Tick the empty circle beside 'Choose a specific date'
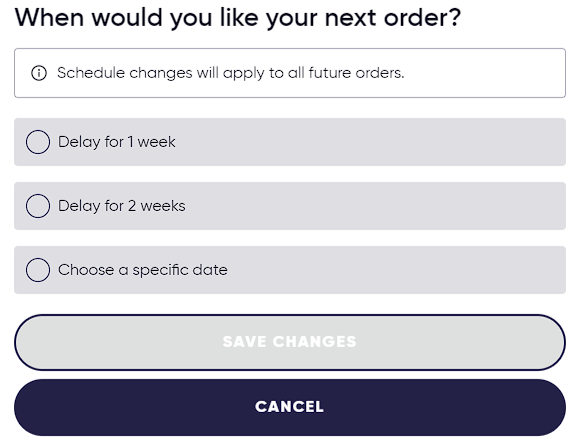This screenshot has width=578, height=447. (x=38, y=270)
